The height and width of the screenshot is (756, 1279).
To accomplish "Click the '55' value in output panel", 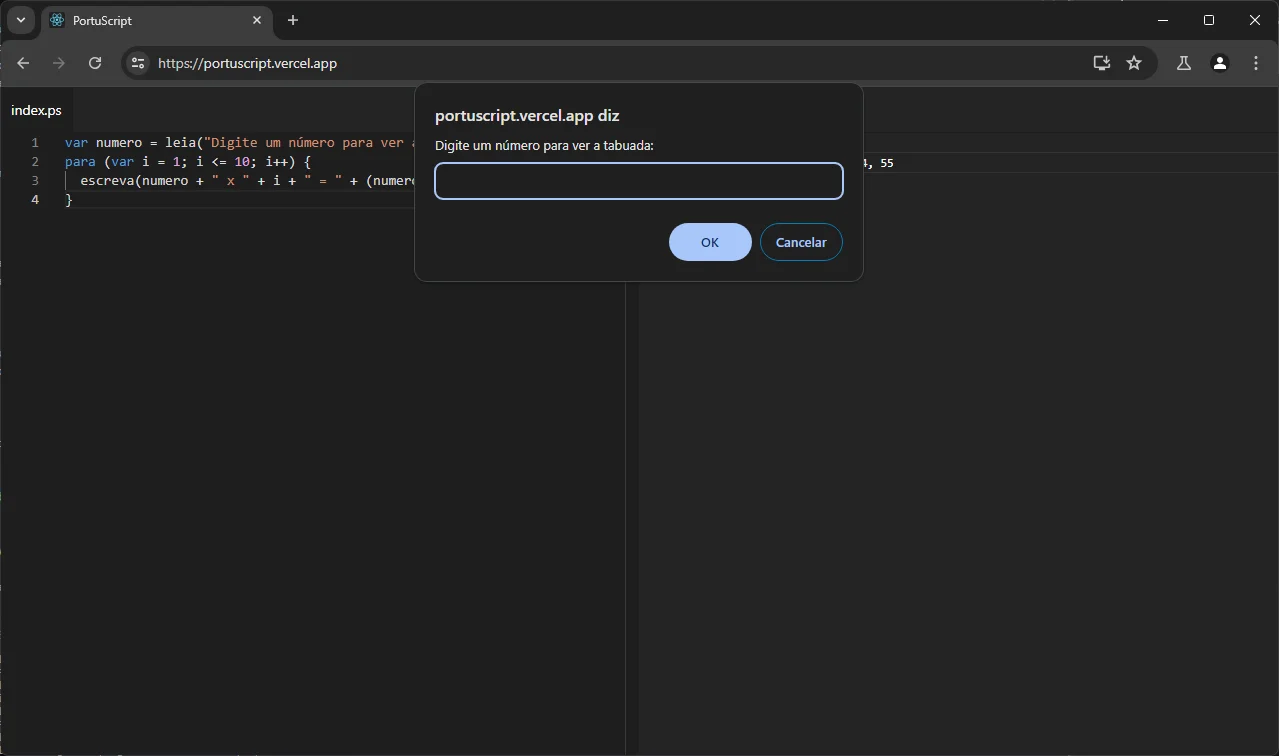I will 887,163.
